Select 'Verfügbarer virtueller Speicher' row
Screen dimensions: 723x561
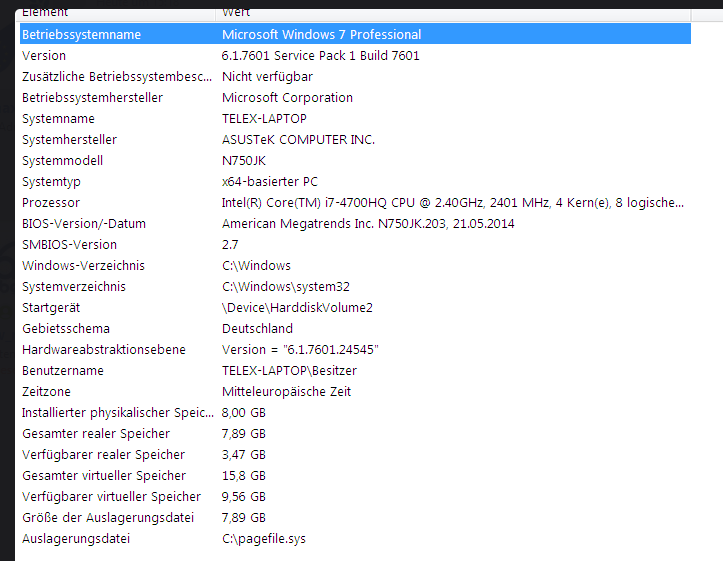tap(355, 497)
